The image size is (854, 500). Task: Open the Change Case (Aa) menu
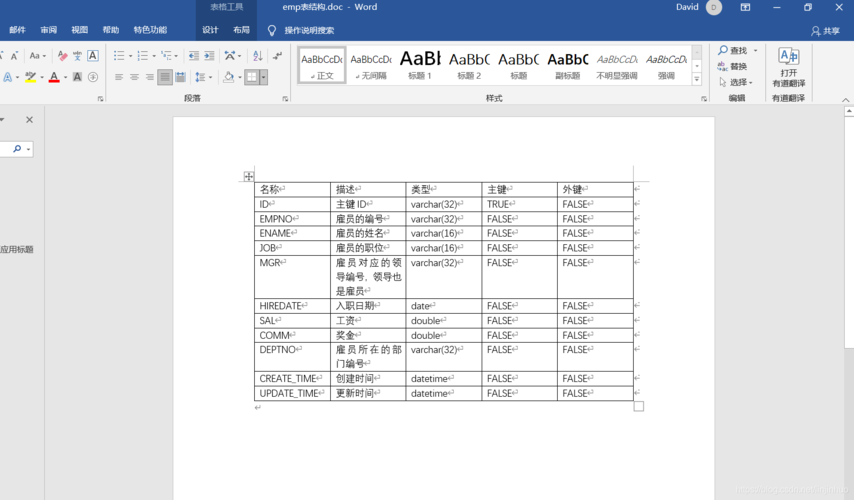[38, 56]
